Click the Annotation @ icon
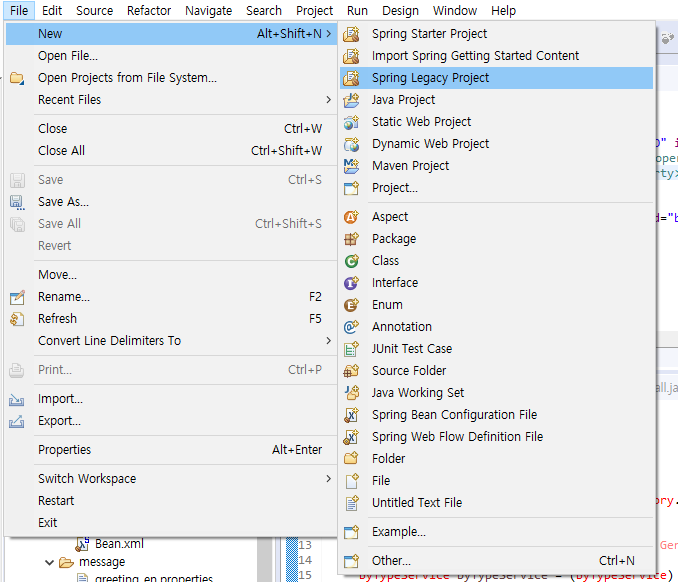The image size is (678, 582). point(351,327)
